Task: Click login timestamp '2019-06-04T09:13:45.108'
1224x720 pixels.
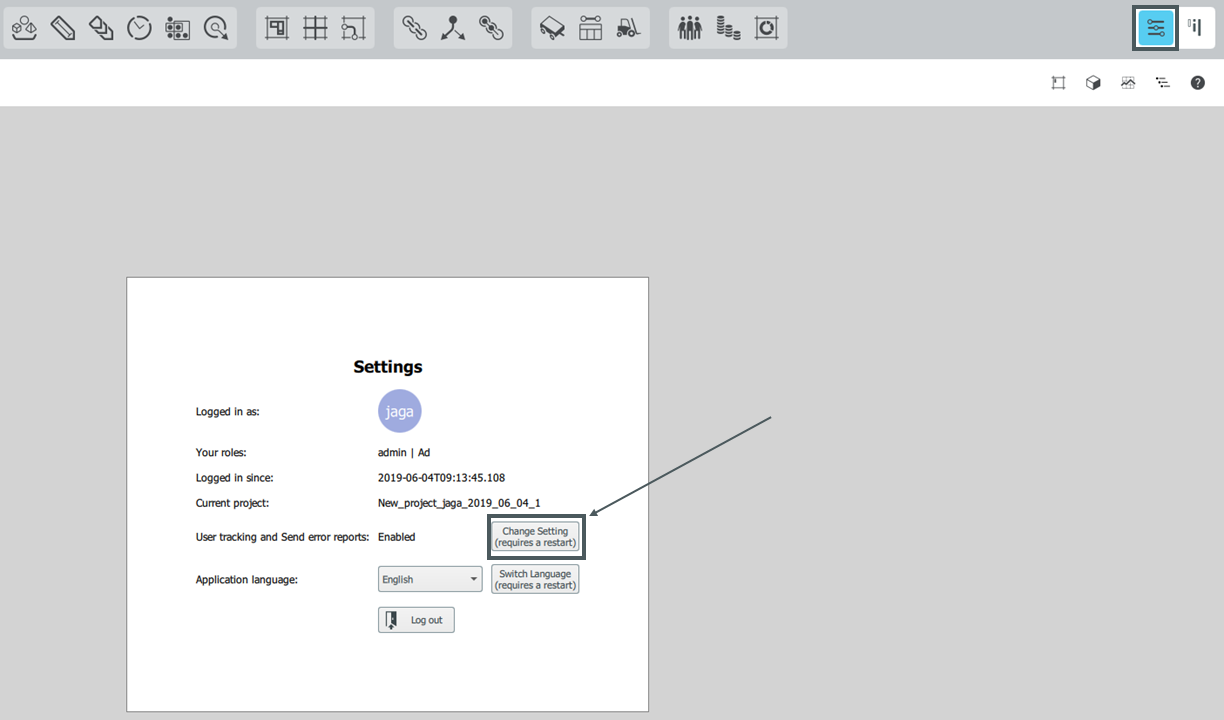Action: click(x=441, y=478)
